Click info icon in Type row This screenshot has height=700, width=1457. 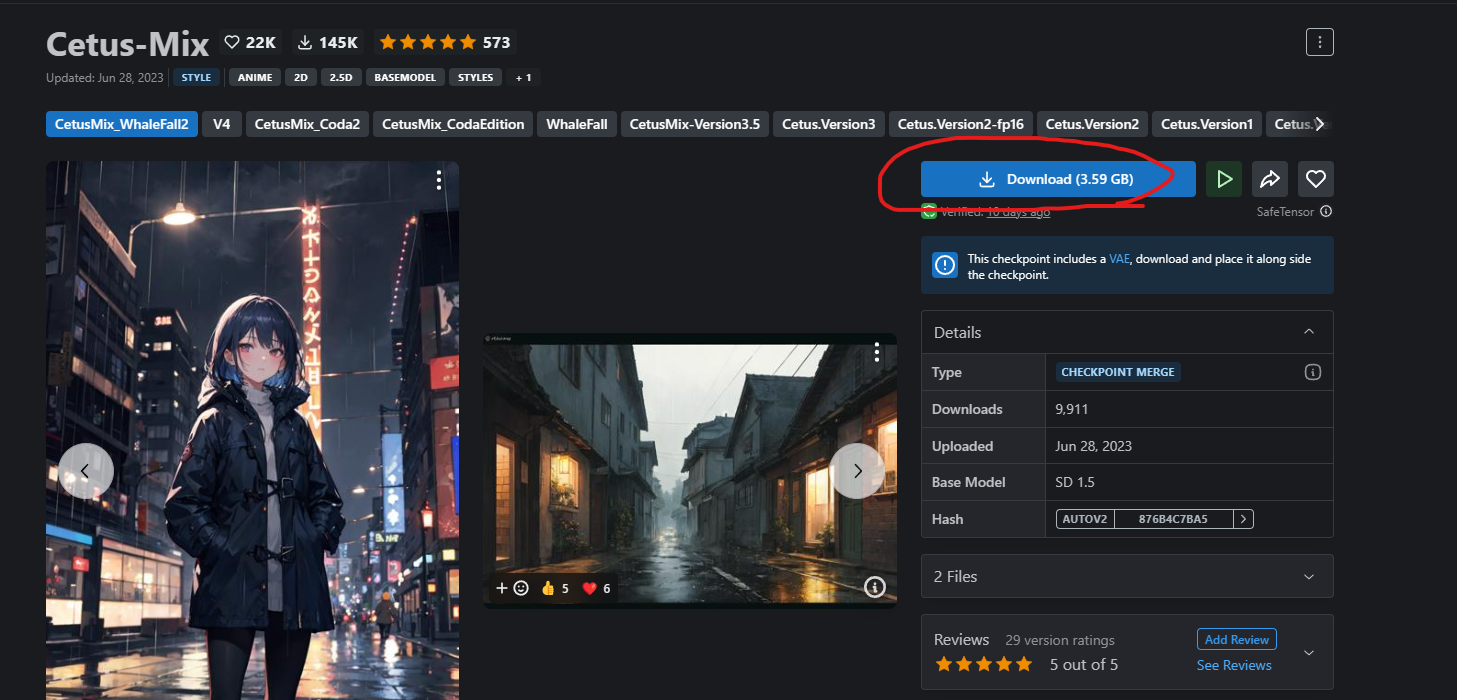point(1313,372)
